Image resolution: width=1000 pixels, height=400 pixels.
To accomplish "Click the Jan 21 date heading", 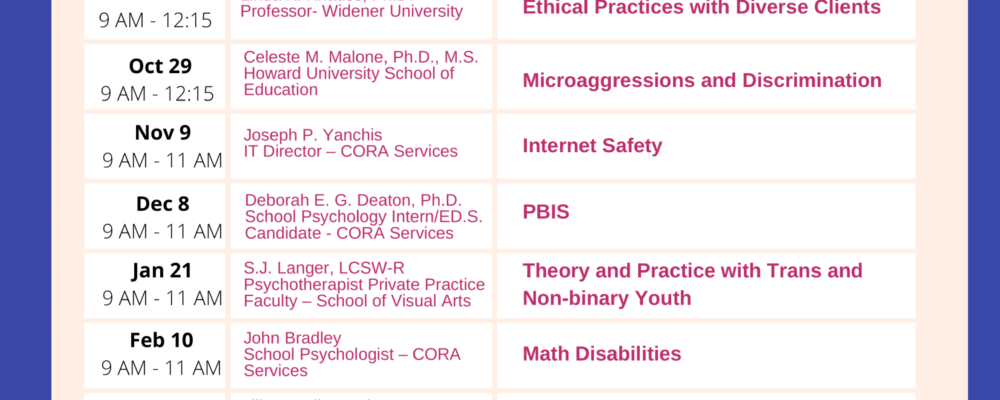I will (x=161, y=271).
